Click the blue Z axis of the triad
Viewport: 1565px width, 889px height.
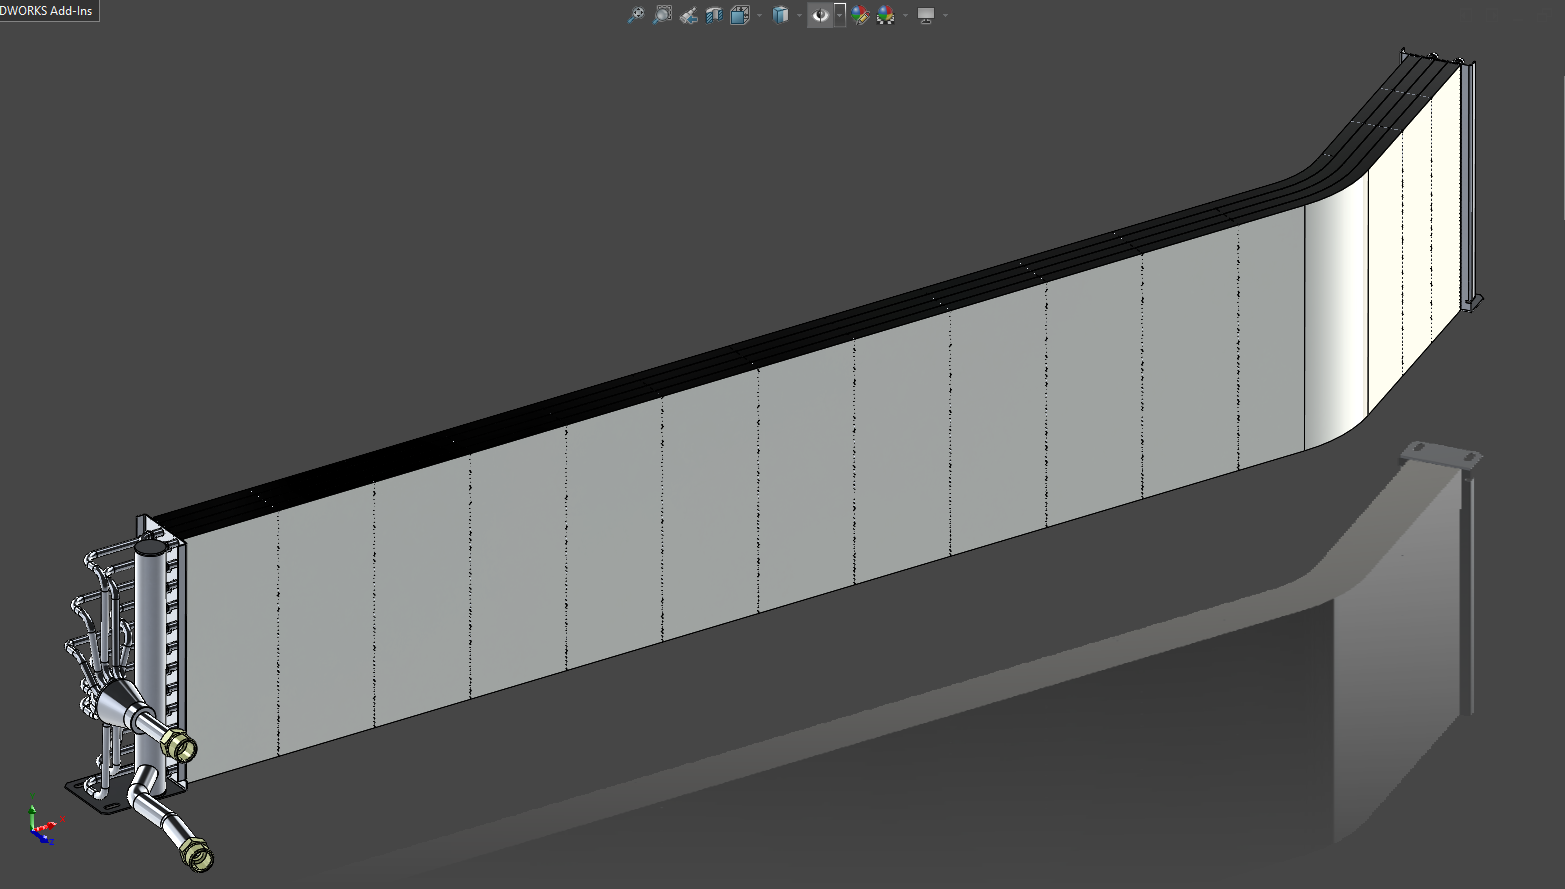coord(42,836)
